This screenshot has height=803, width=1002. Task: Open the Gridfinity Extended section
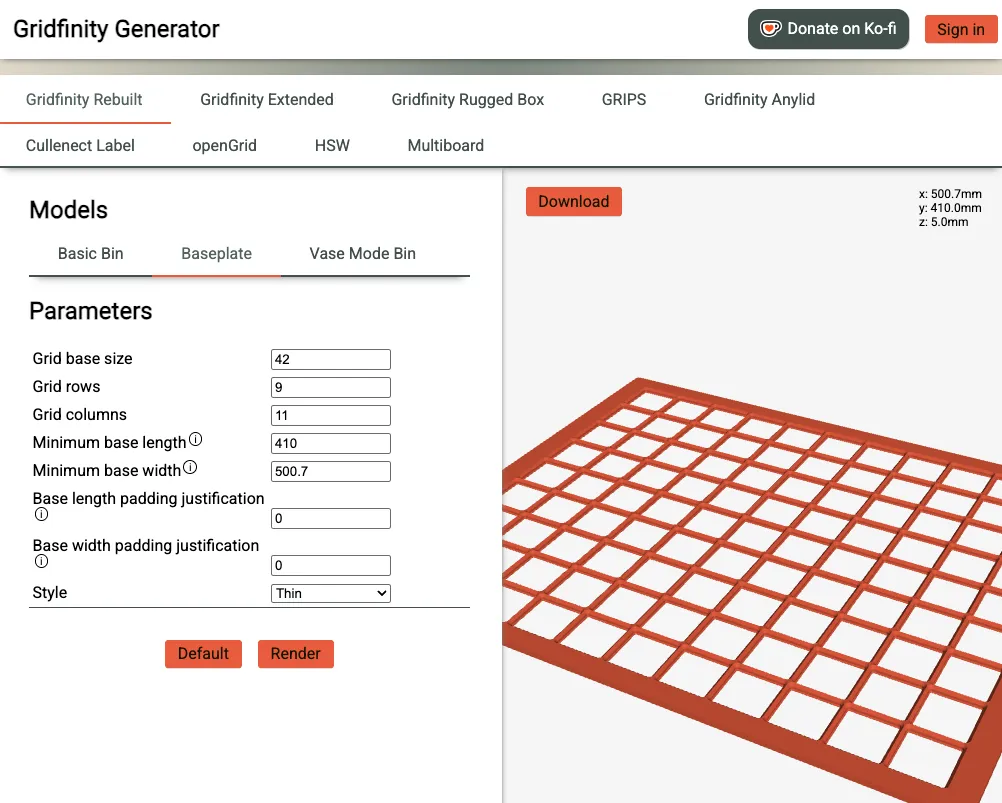click(x=266, y=99)
